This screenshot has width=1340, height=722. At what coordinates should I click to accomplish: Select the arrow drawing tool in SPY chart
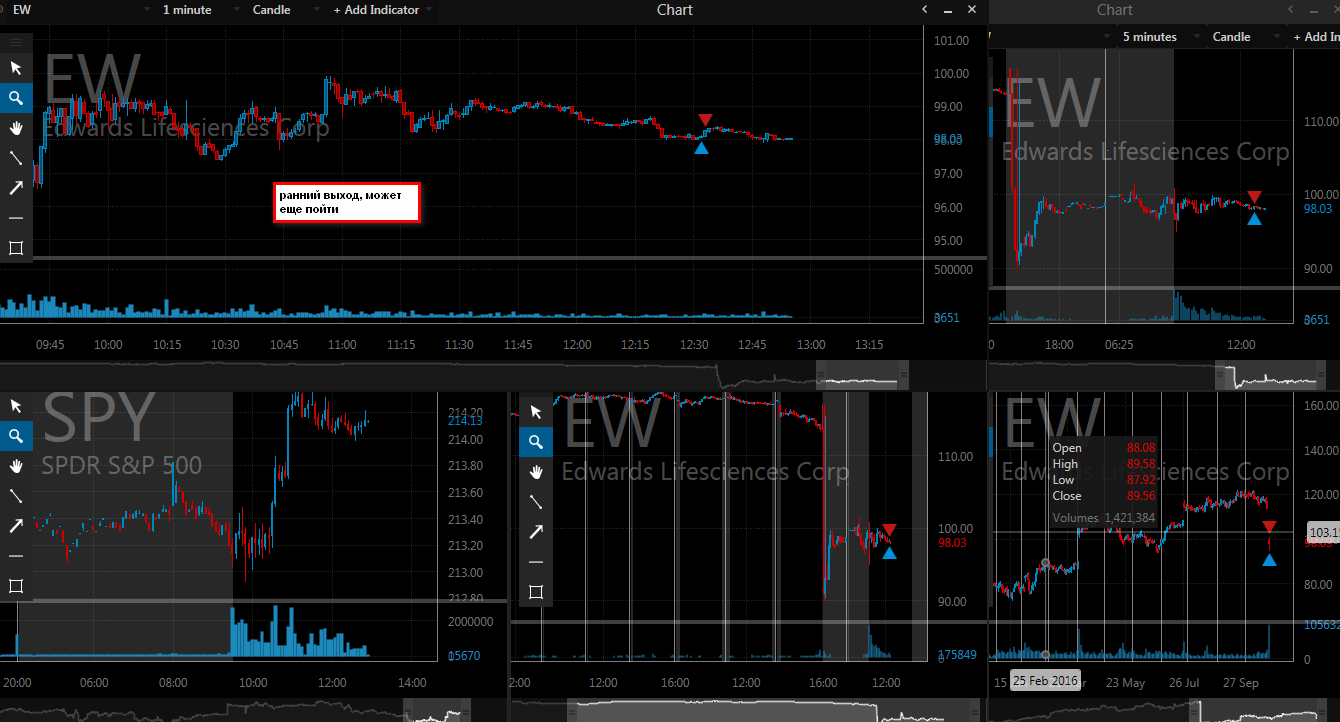16,526
